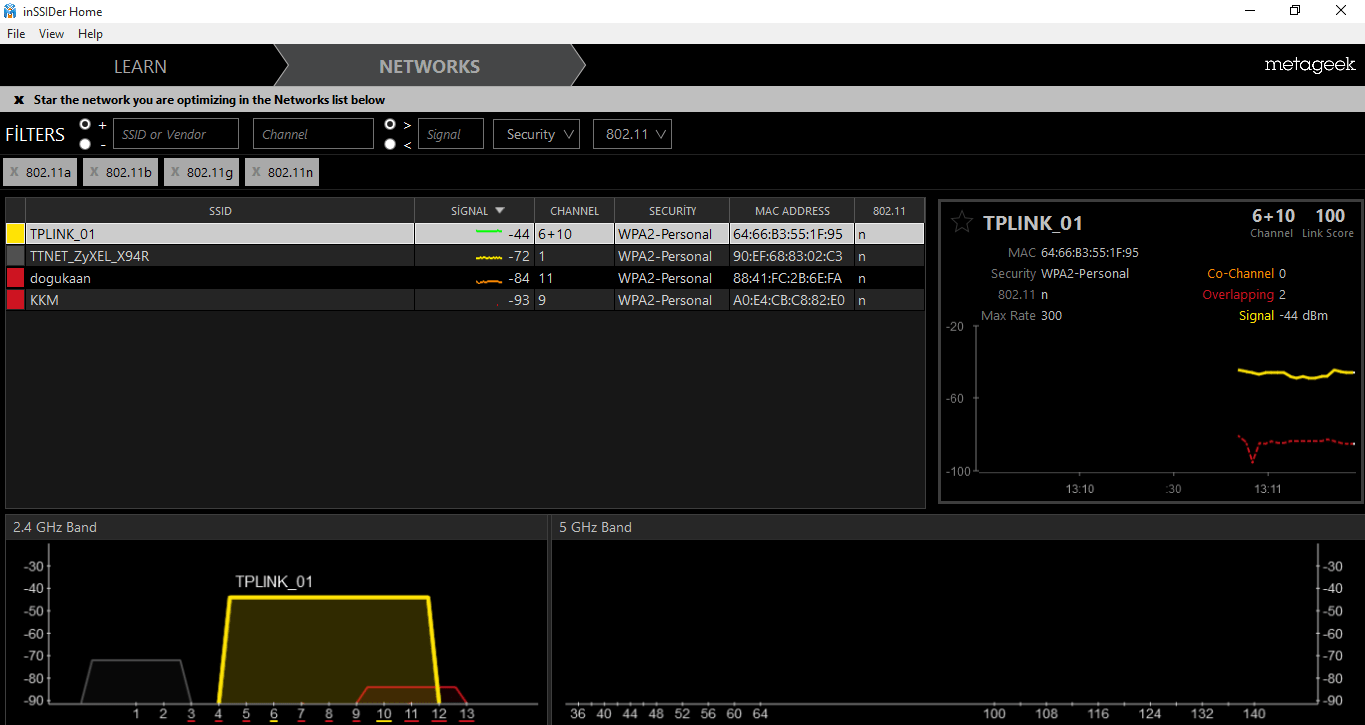The width and height of the screenshot is (1365, 725).
Task: Focus the Channel filter field
Action: 313,134
